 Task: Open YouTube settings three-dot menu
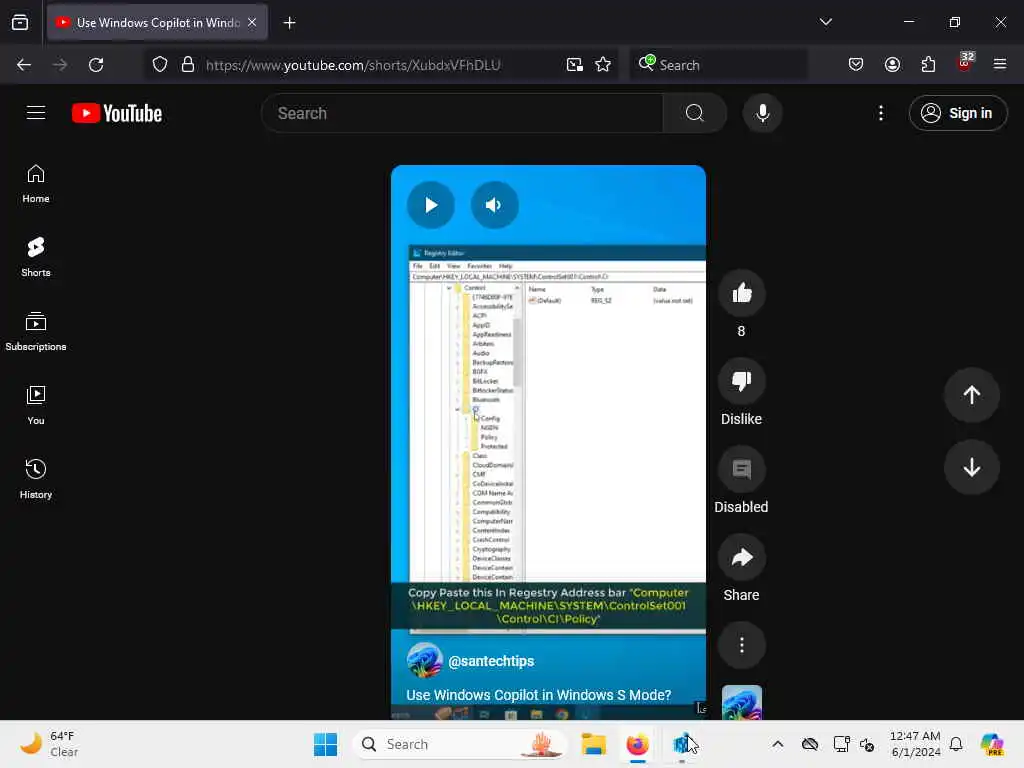tap(881, 113)
